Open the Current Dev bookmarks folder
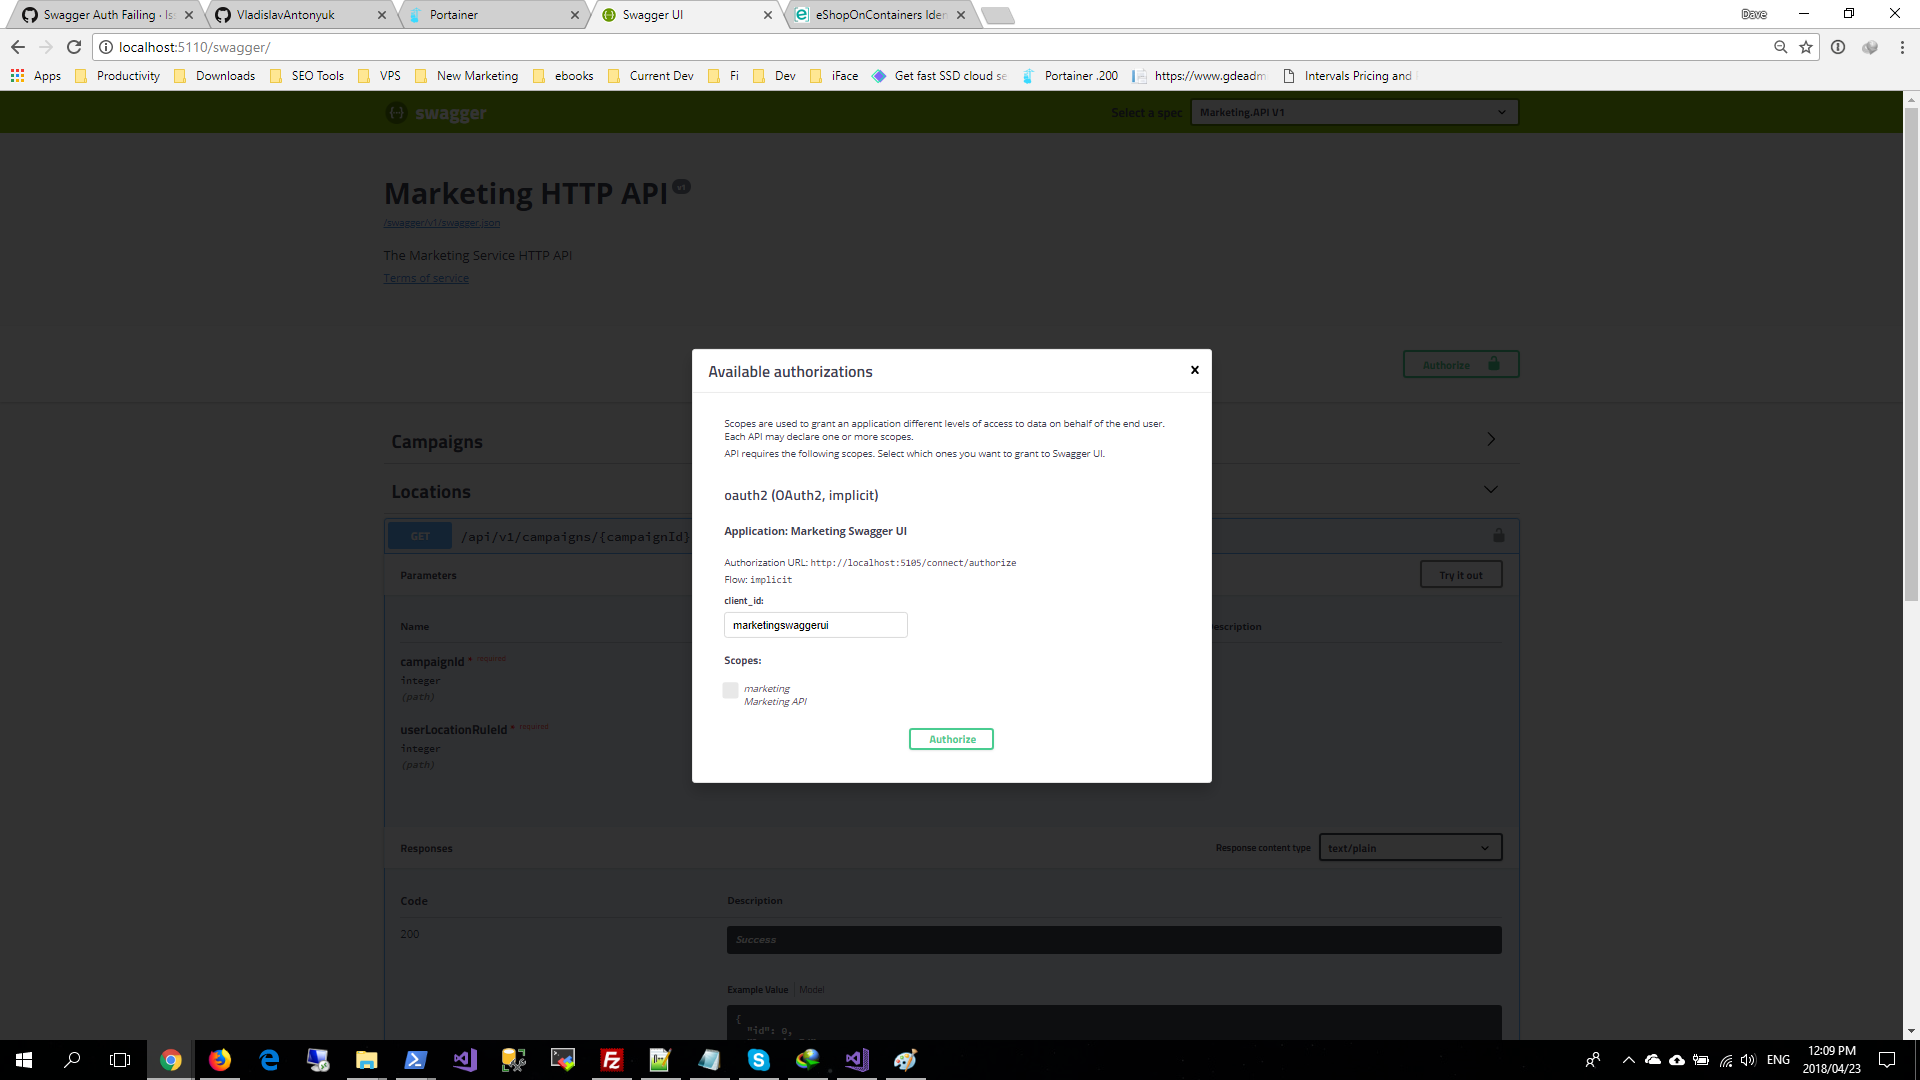This screenshot has height=1080, width=1920. point(651,76)
